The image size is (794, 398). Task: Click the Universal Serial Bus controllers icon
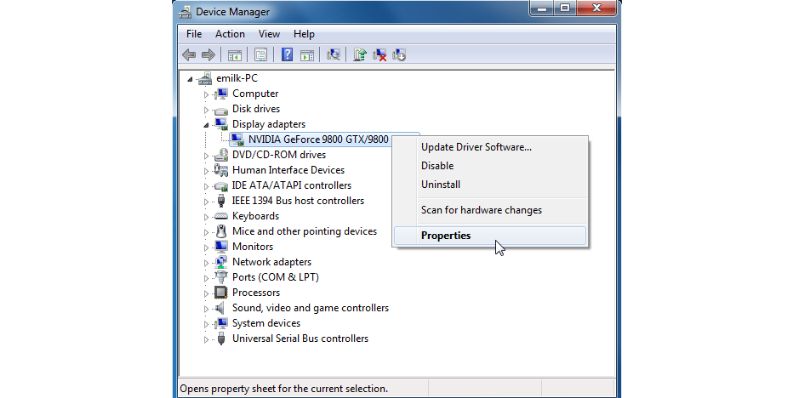click(x=221, y=338)
